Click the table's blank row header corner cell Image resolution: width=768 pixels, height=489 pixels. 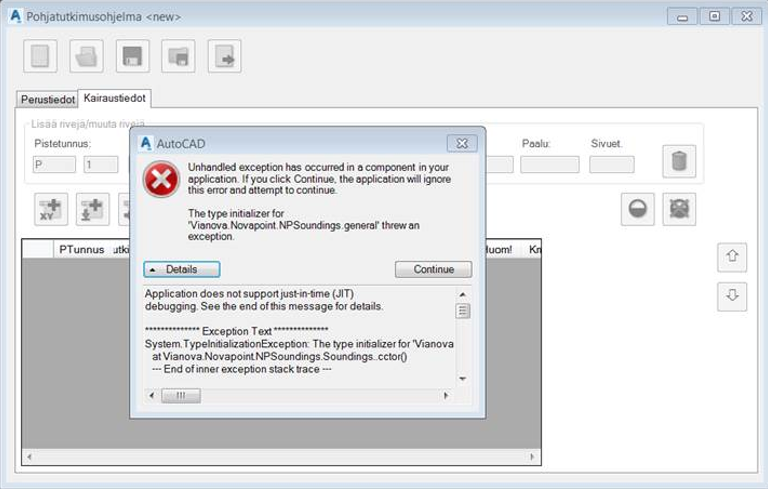[38, 249]
